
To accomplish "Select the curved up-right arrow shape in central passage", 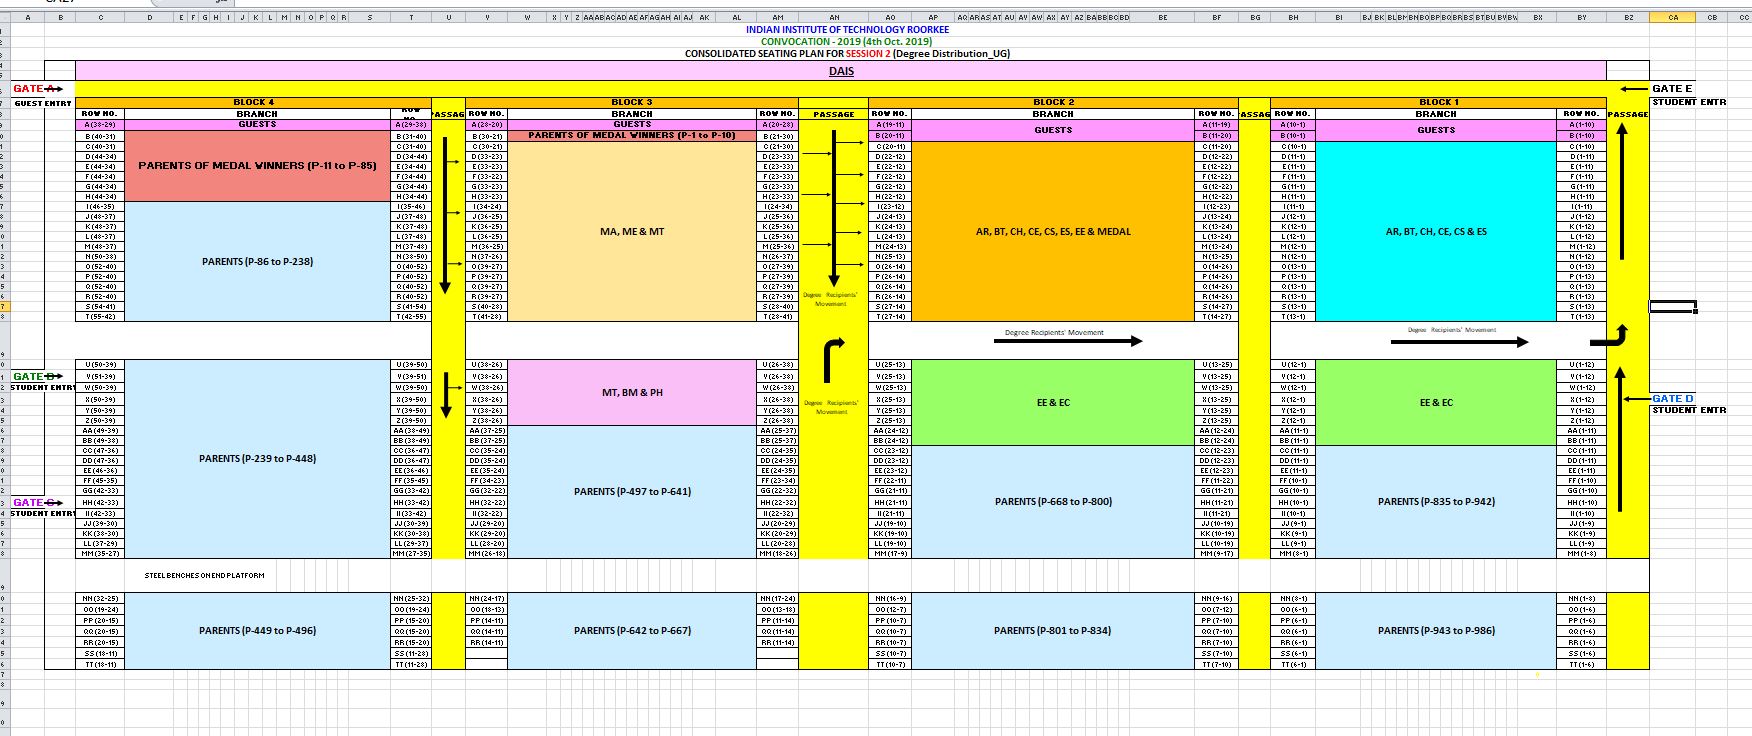I will click(x=834, y=361).
